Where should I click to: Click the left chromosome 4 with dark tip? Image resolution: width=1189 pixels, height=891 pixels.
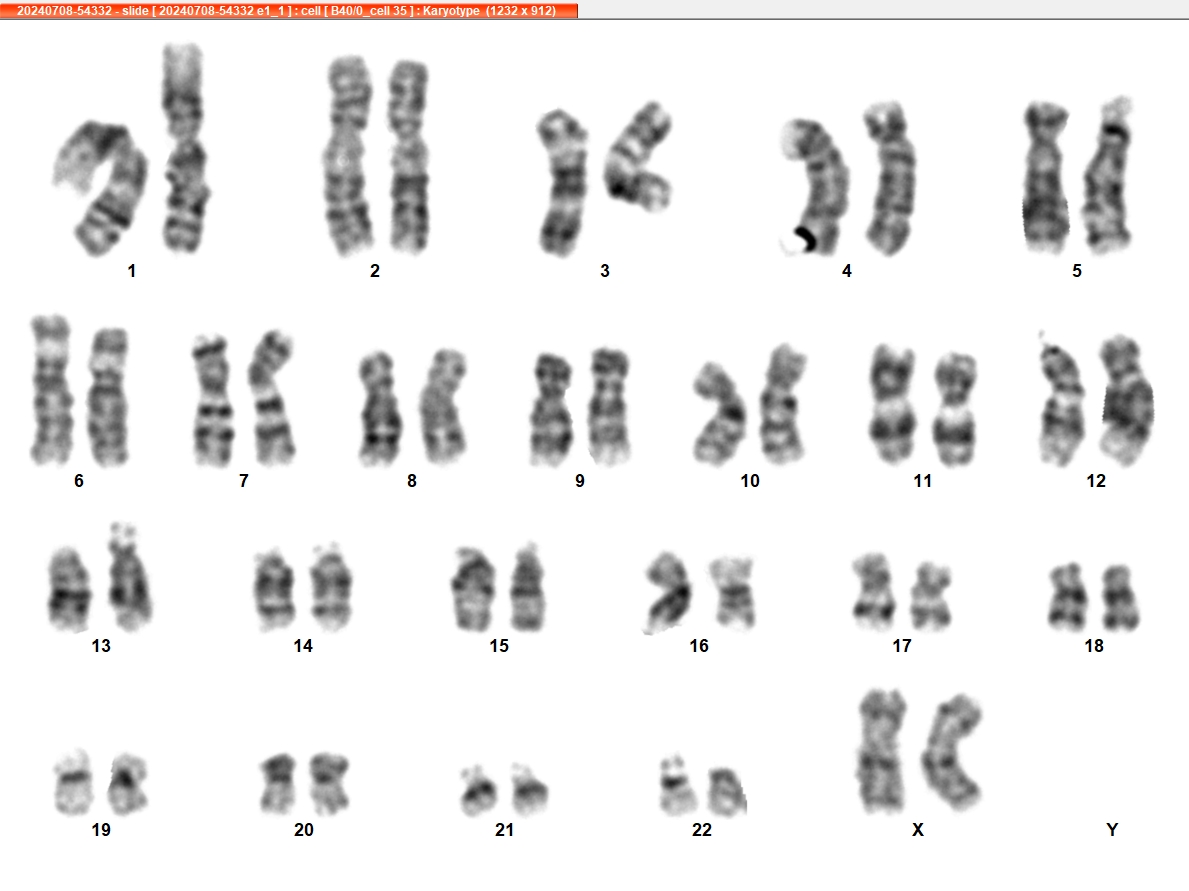click(x=814, y=187)
